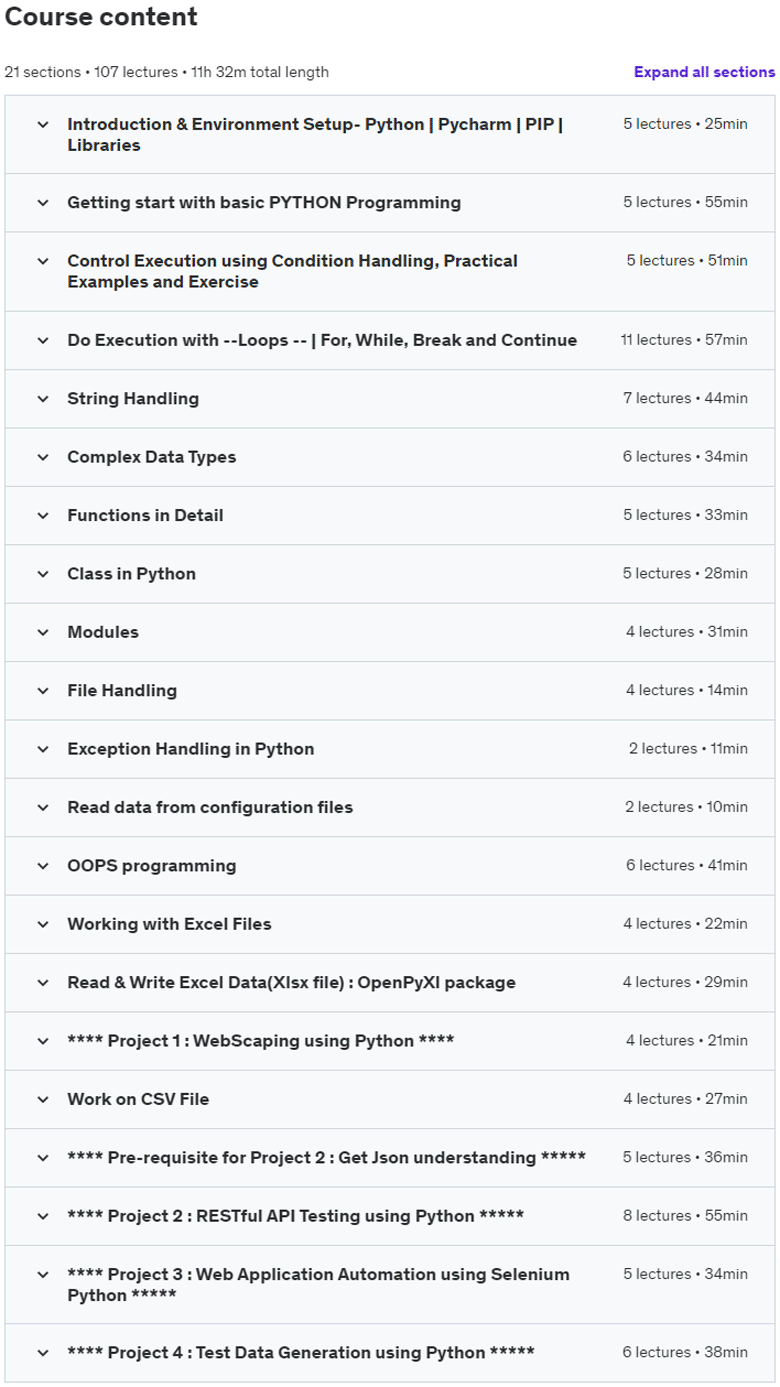Open chevron for Pre-requisite for Project 2
The height and width of the screenshot is (1387, 780).
[x=42, y=1158]
